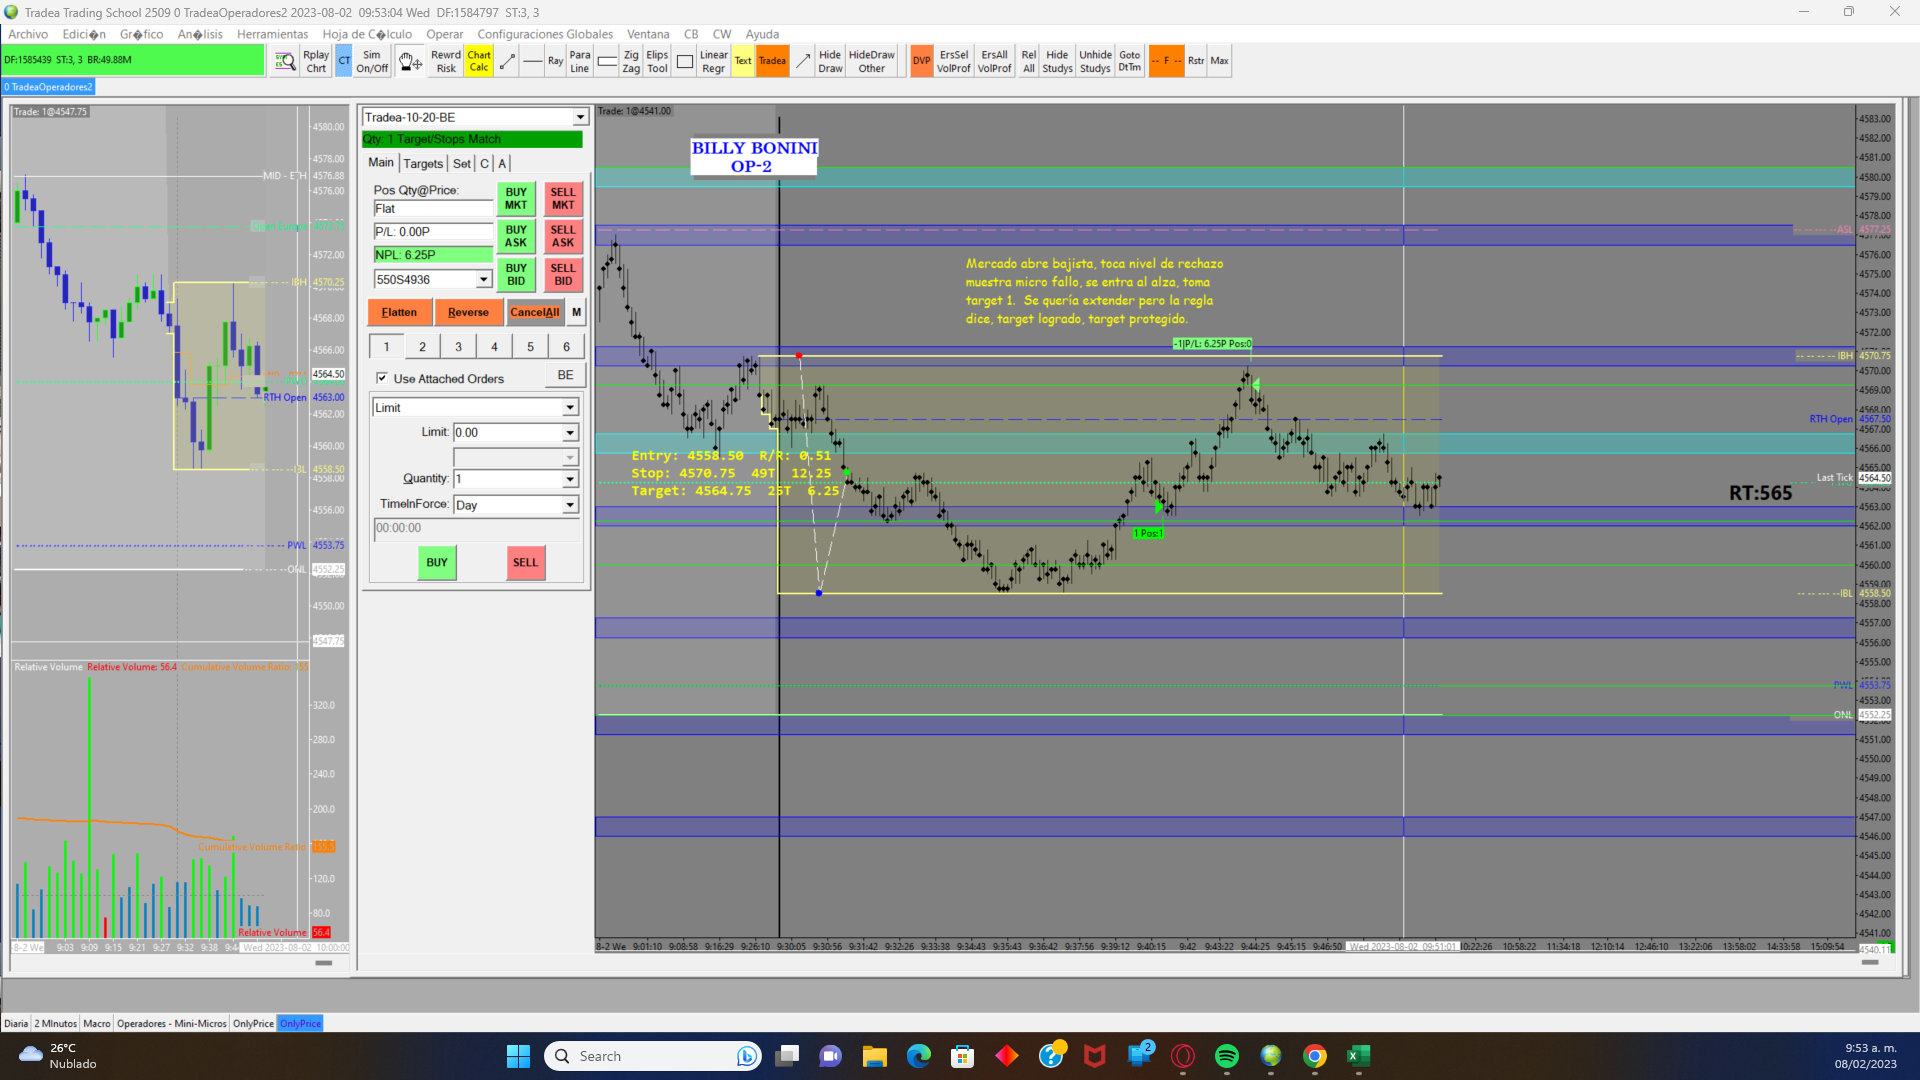Click the DVP toolbar button
This screenshot has width=1920, height=1080.
(921, 62)
